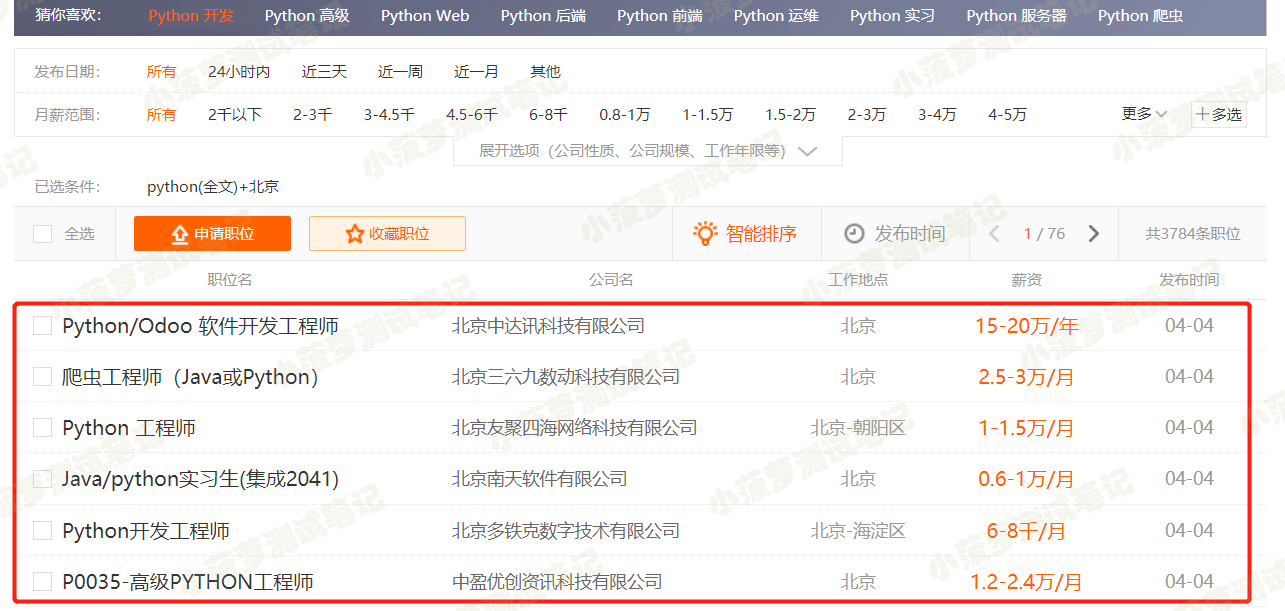Image resolution: width=1285 pixels, height=611 pixels.
Task: Open 更多 salary range dropdown
Action: click(1144, 115)
